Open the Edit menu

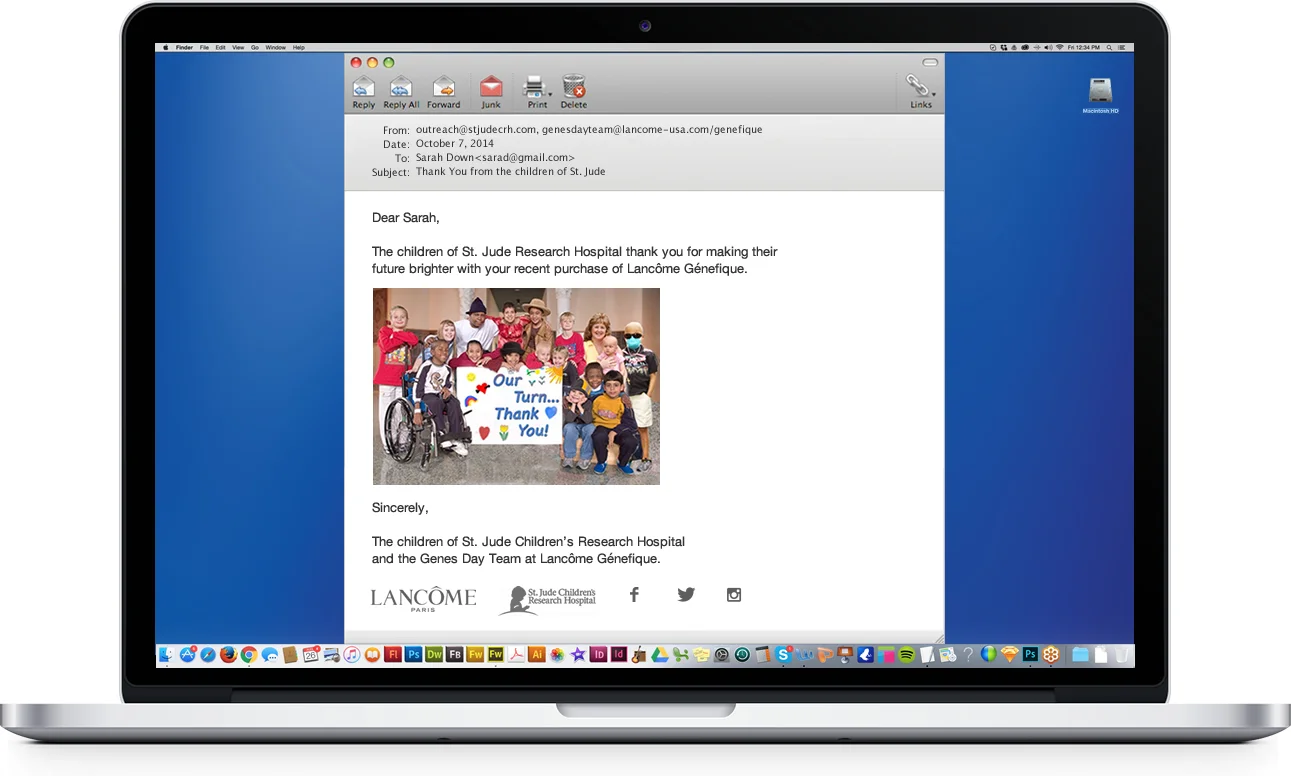221,47
